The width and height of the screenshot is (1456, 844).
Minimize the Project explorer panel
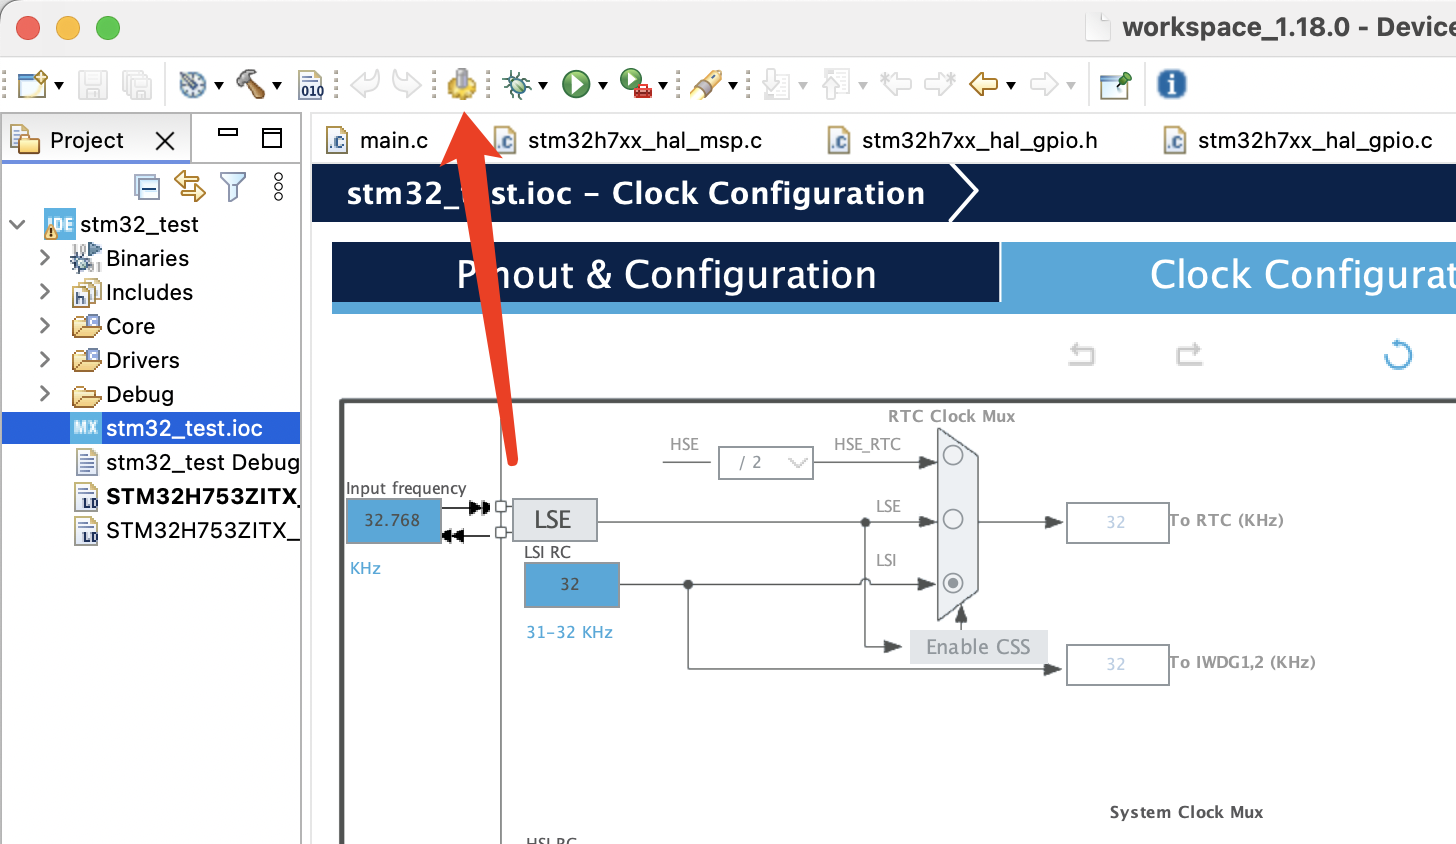(228, 132)
